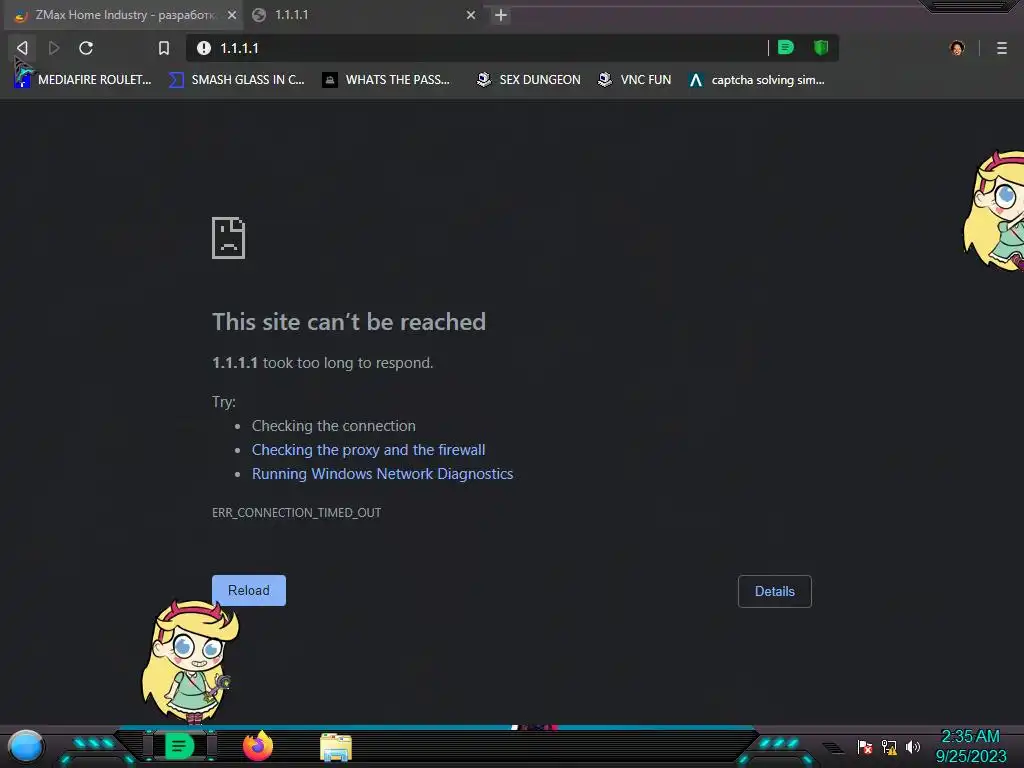Image resolution: width=1024 pixels, height=768 pixels.
Task: Click the forward navigation arrow
Action: point(54,48)
